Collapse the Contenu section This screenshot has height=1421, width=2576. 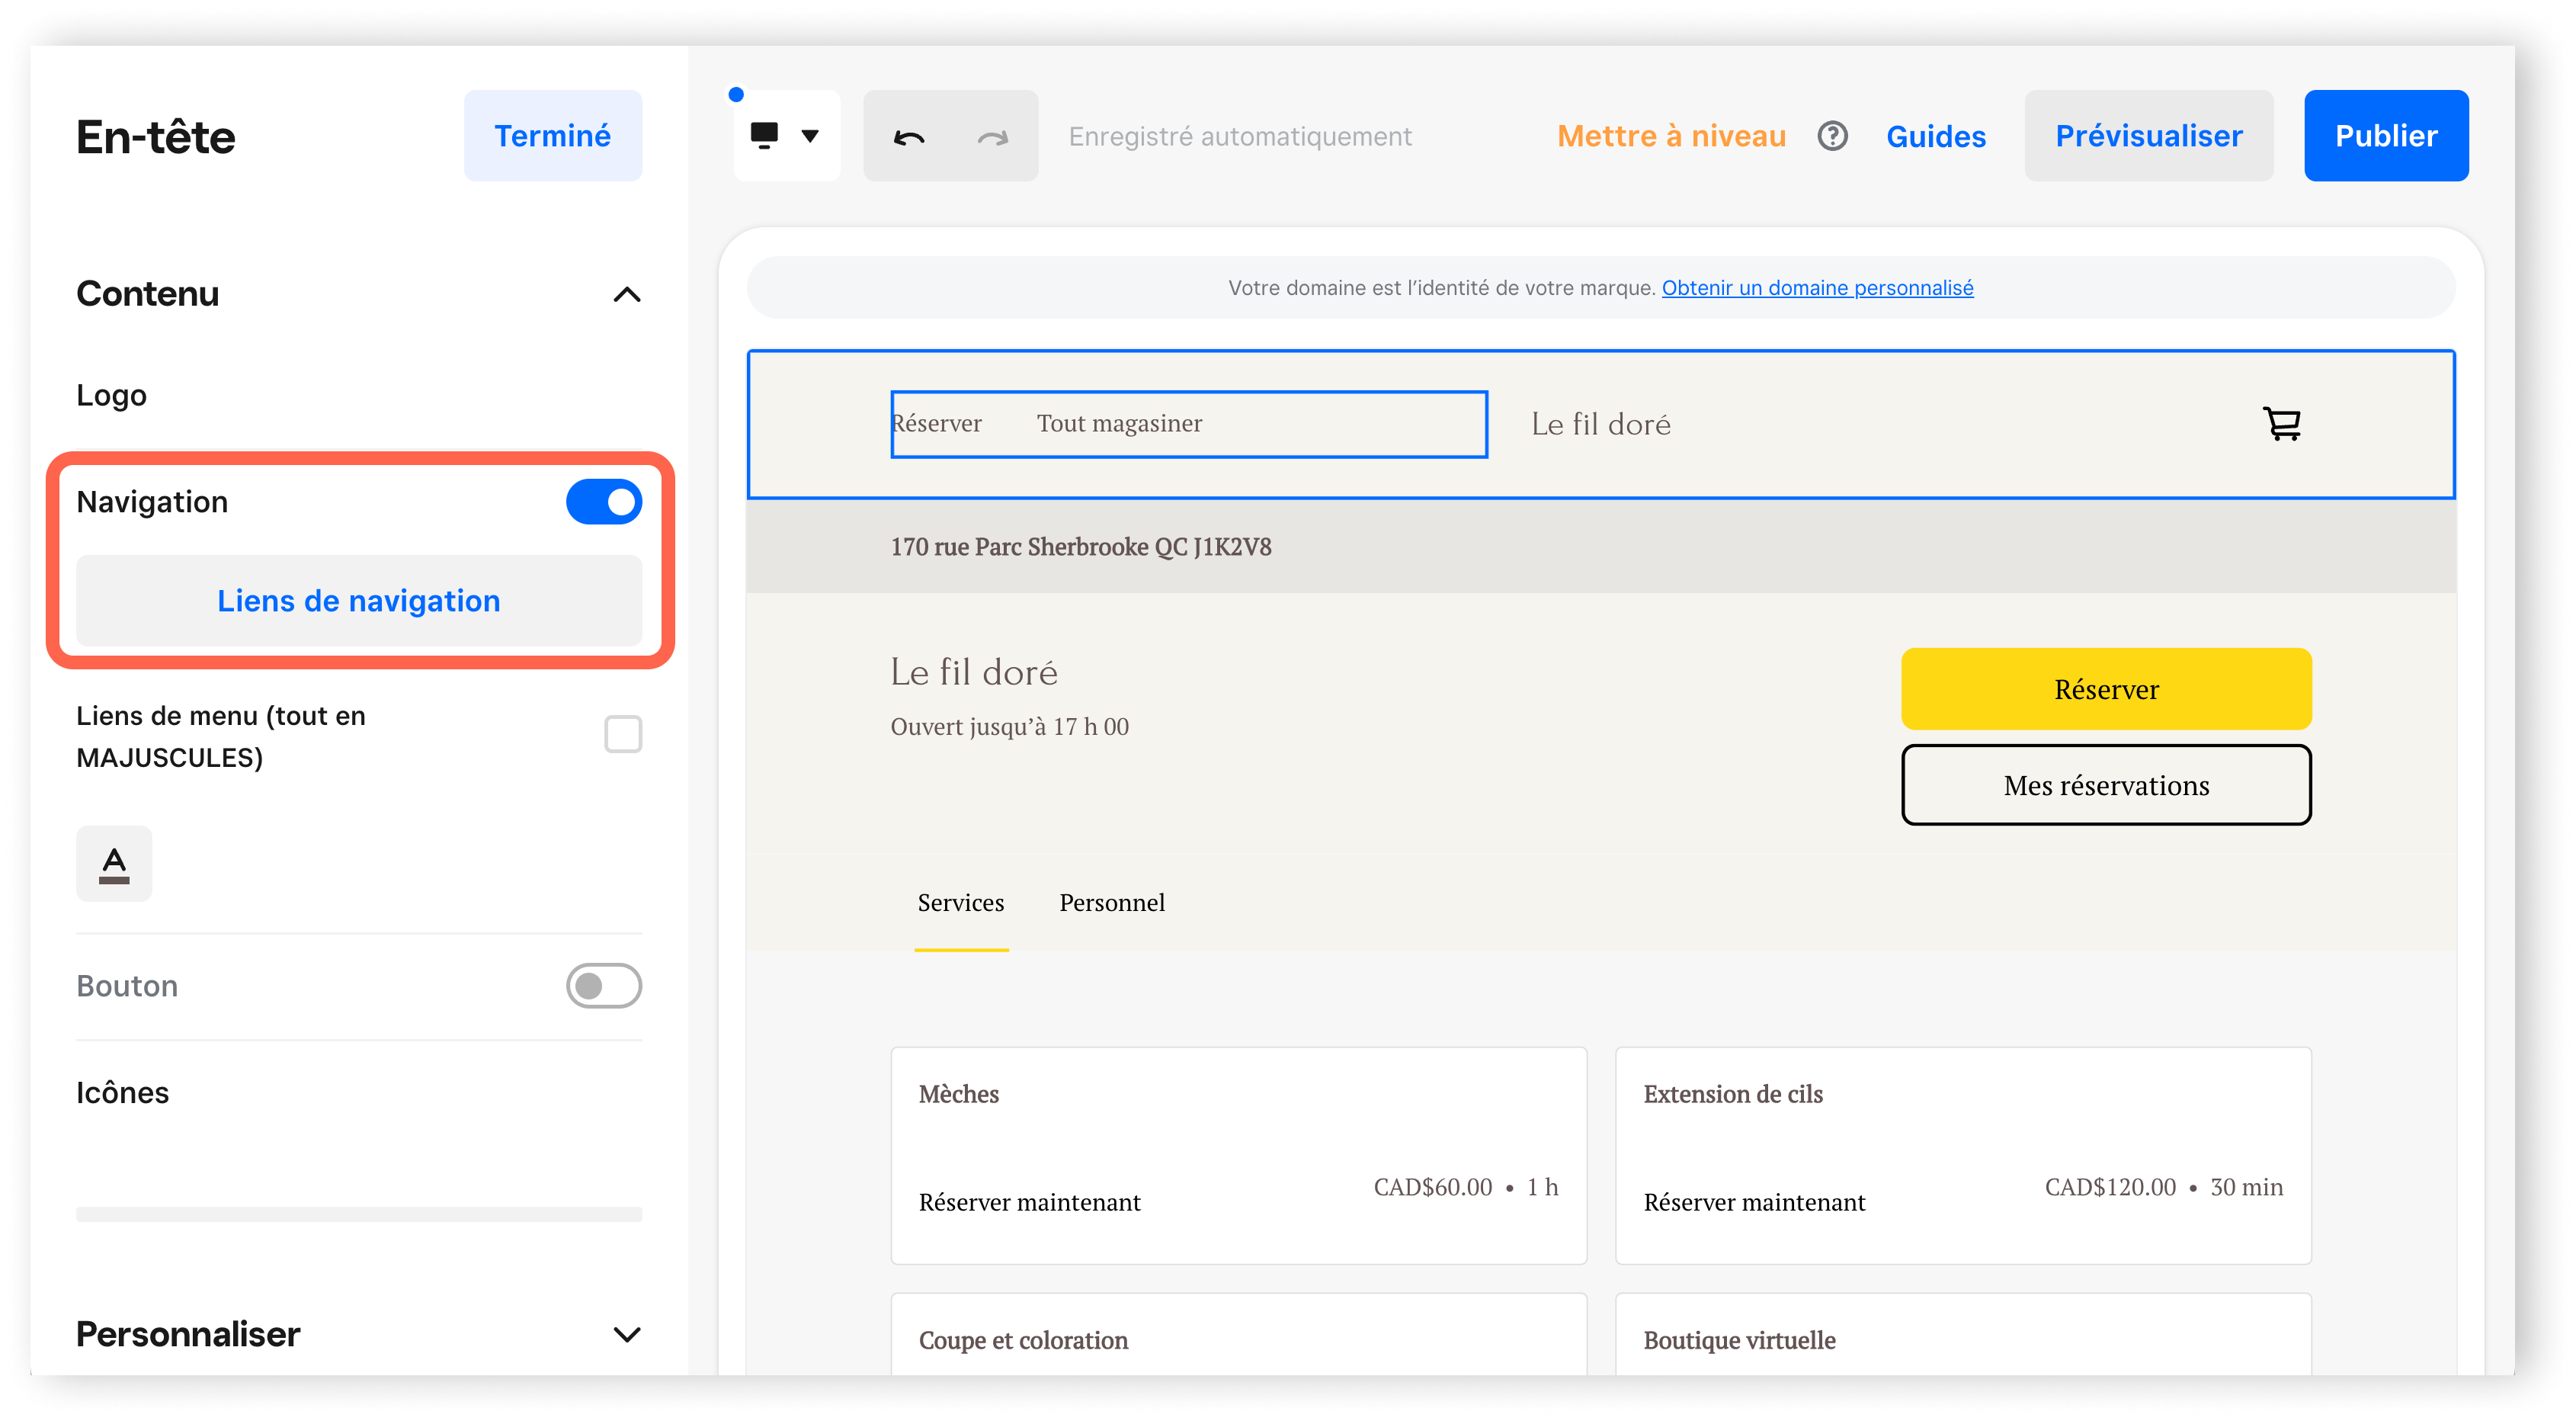pos(626,295)
